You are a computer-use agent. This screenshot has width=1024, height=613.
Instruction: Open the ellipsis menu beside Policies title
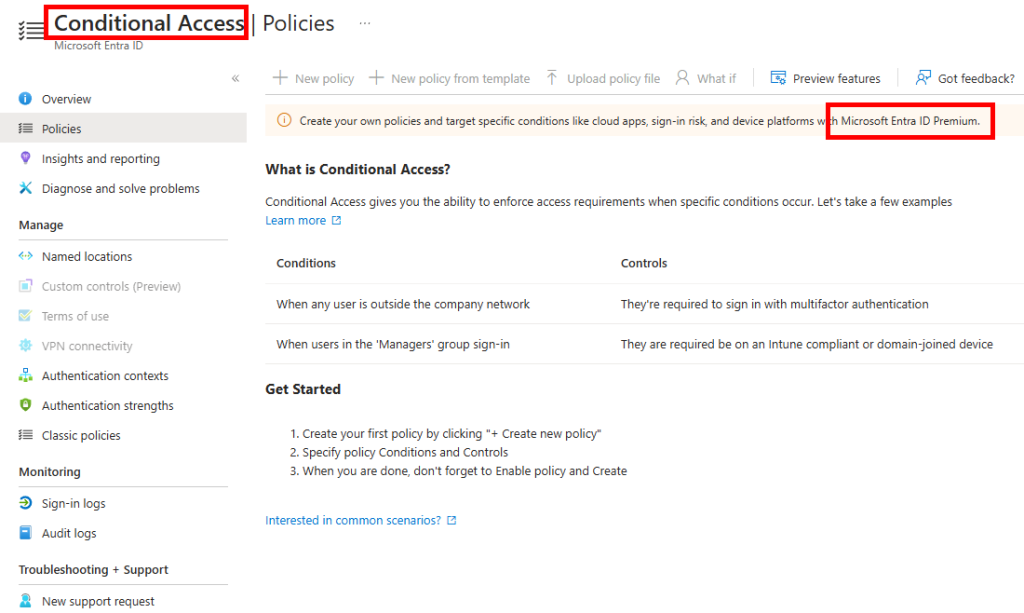pyautogui.click(x=364, y=24)
